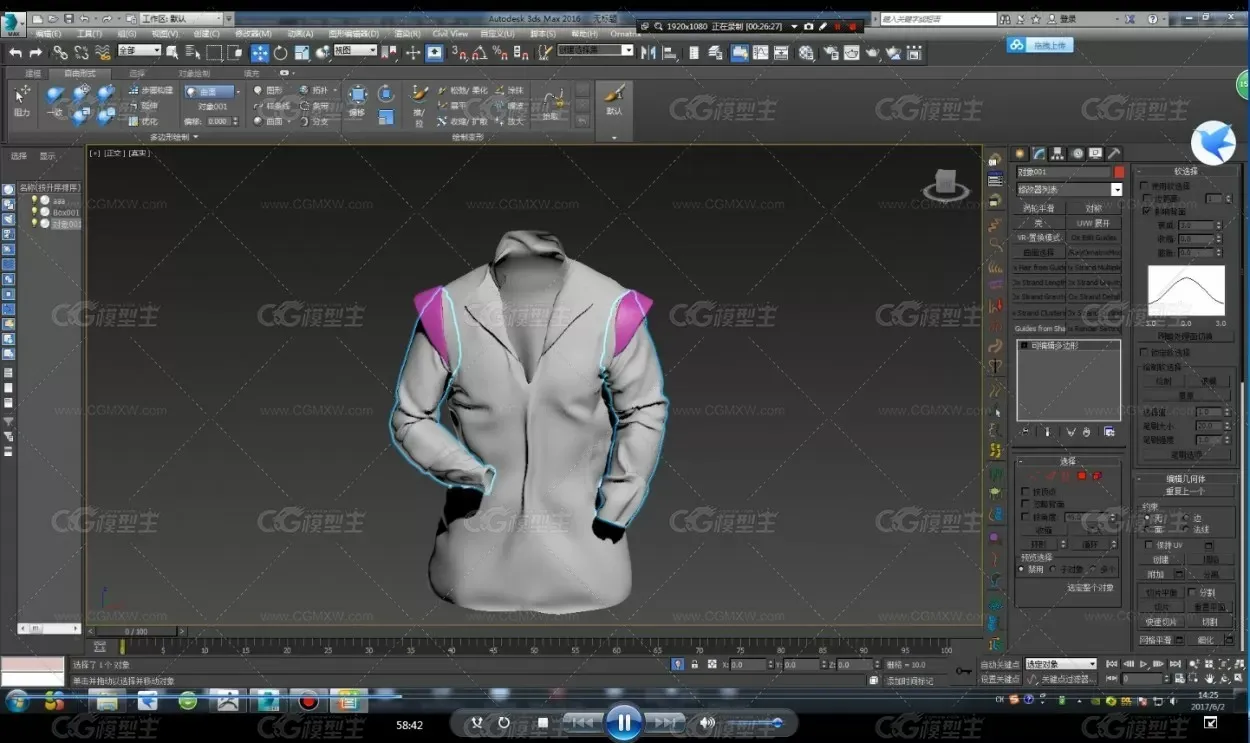Click the Pin Stack icon below modifier list

point(1024,432)
